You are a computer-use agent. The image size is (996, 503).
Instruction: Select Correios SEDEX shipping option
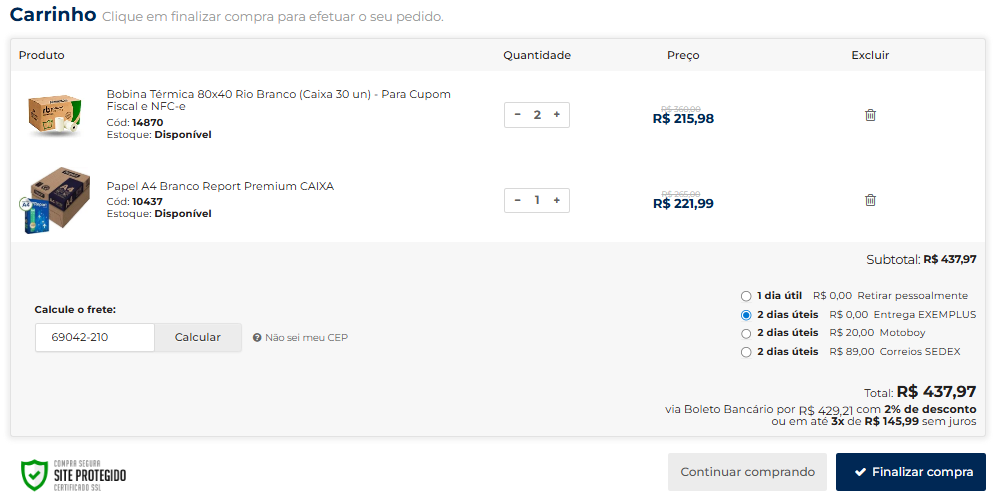tap(746, 352)
